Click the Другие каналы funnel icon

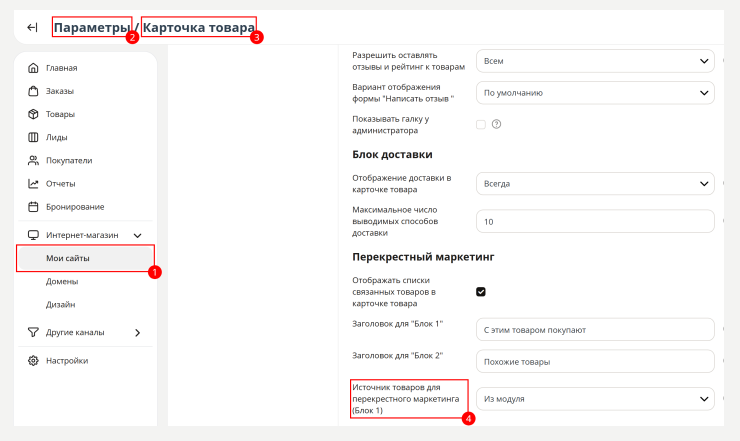point(33,332)
